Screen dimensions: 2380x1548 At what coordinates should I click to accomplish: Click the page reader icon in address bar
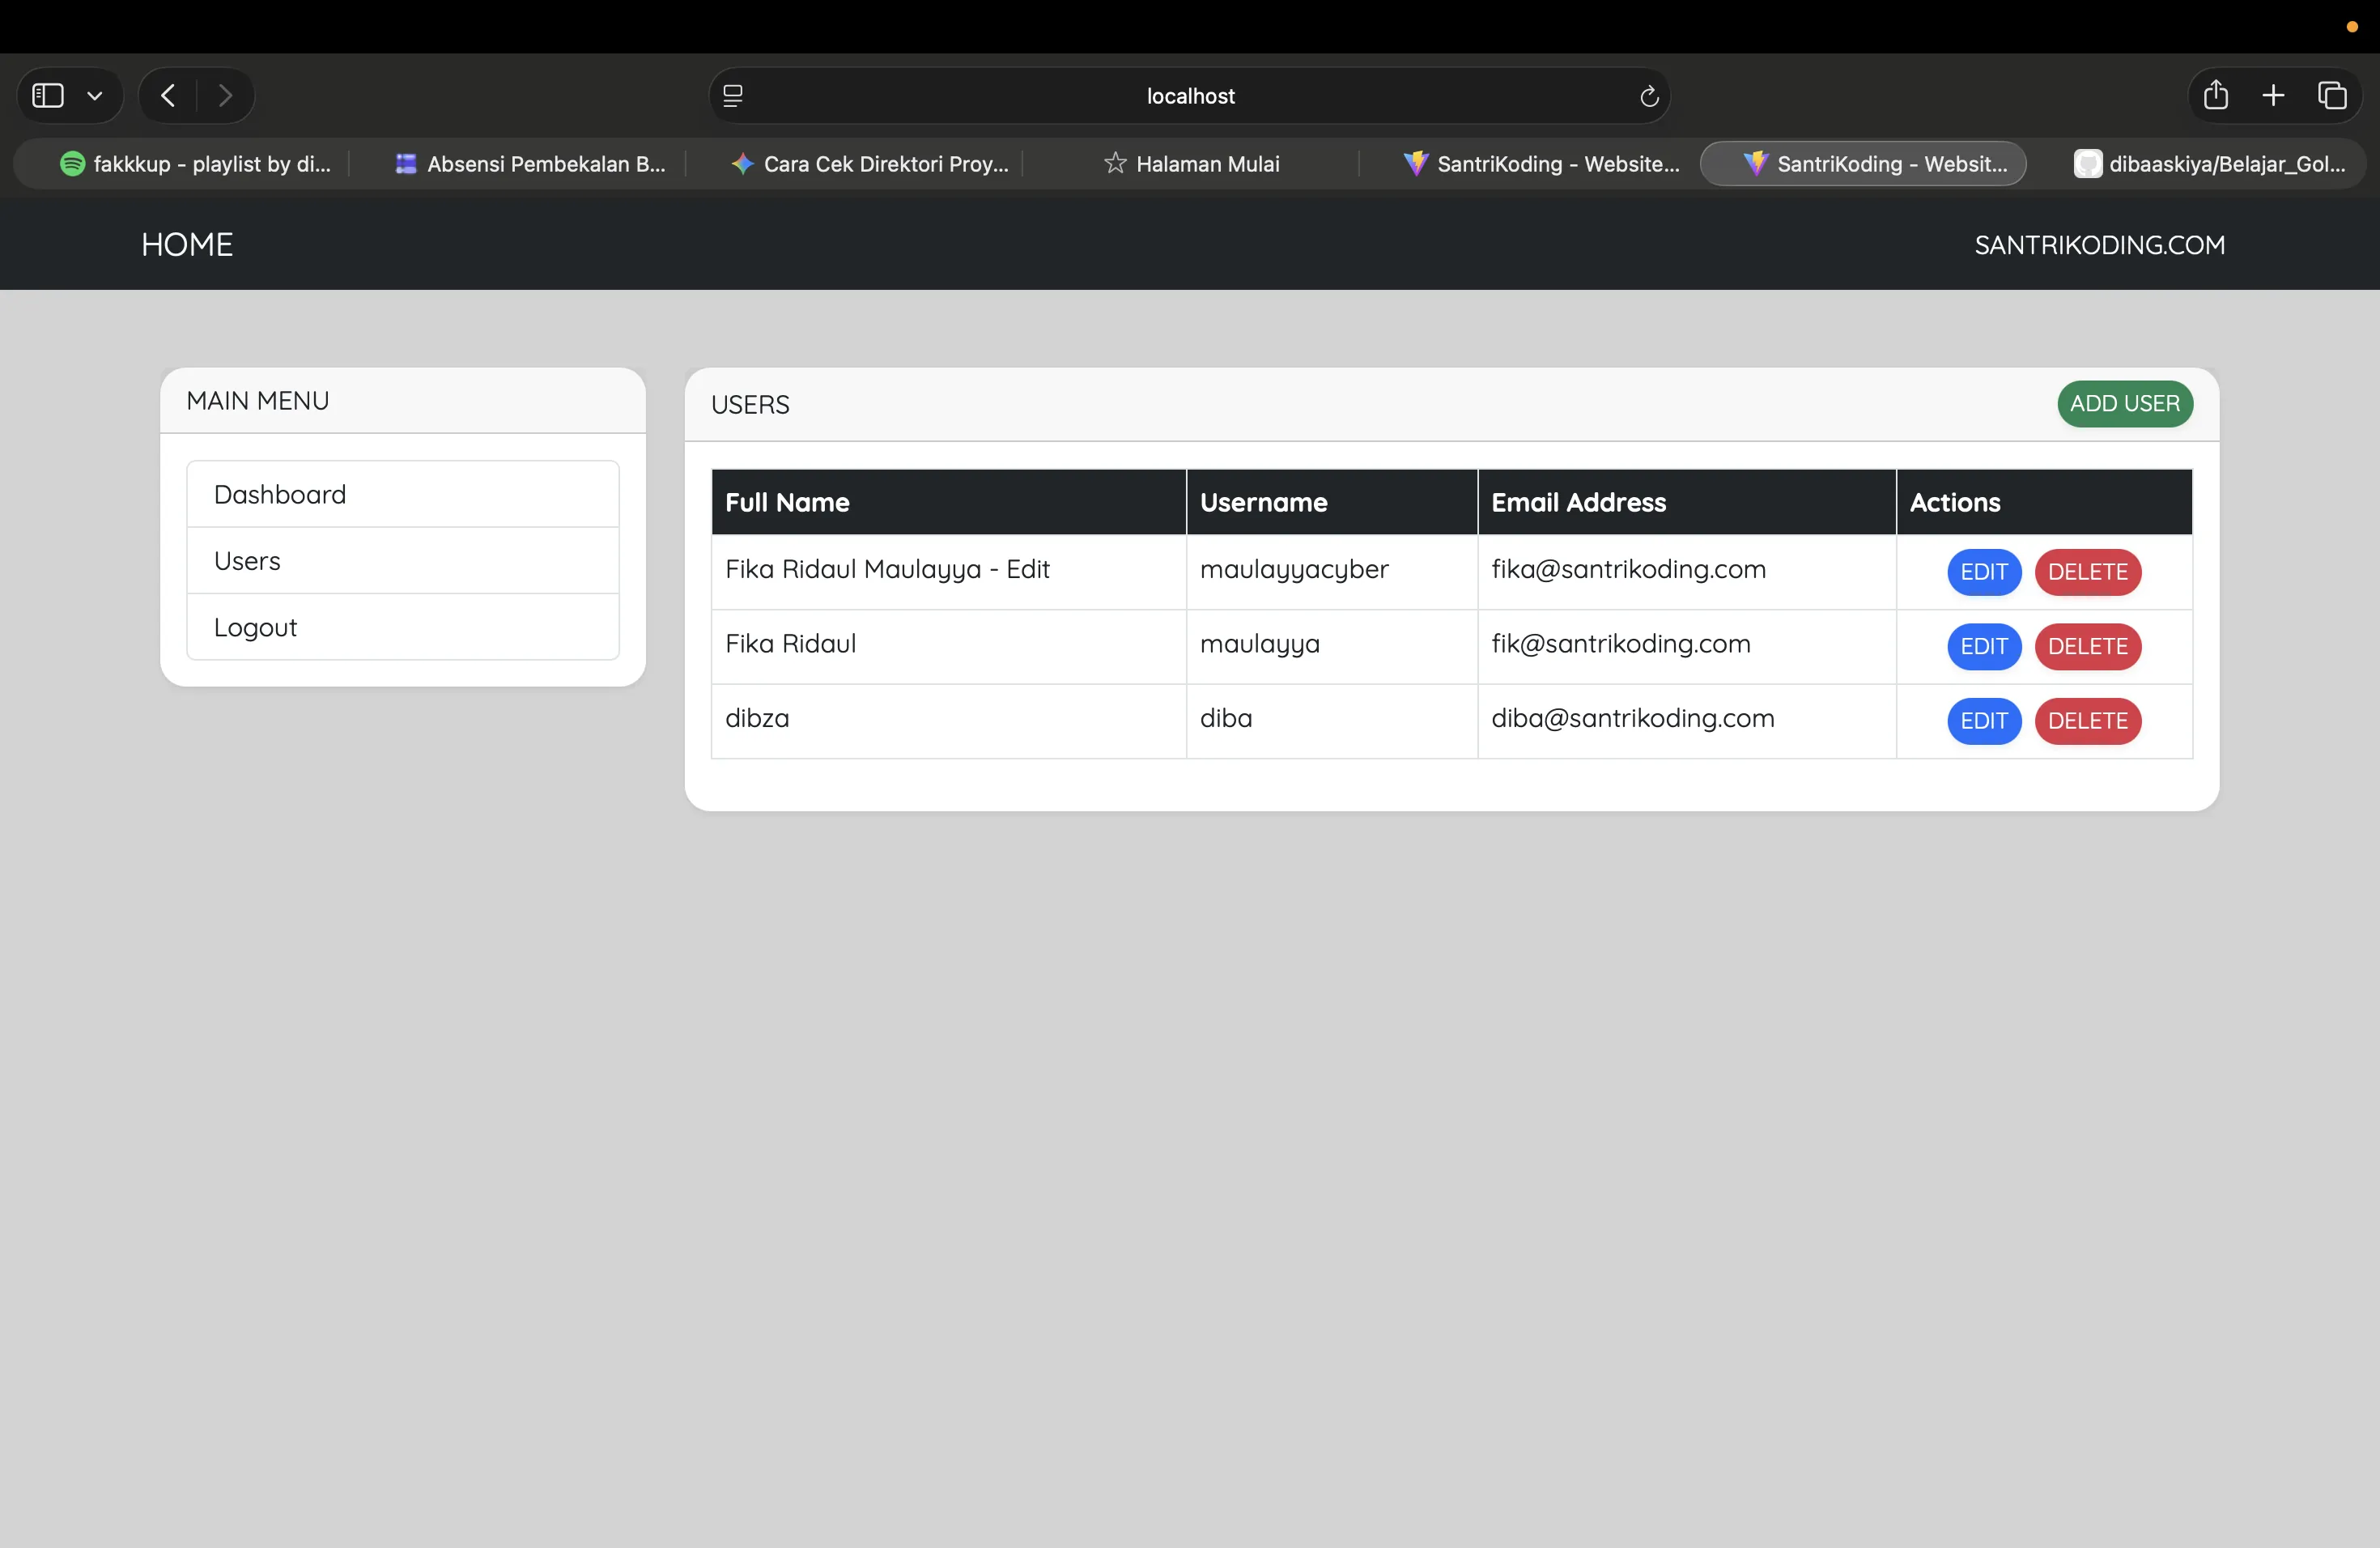tap(733, 96)
